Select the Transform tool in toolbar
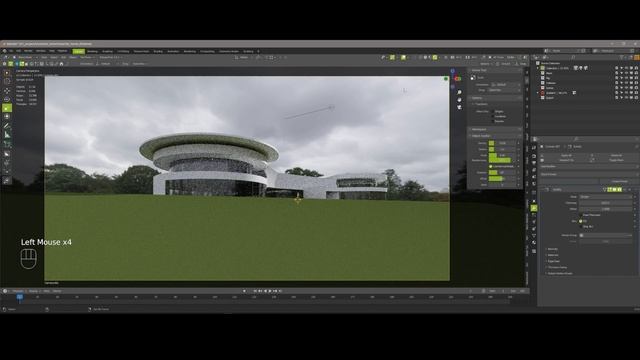The height and width of the screenshot is (360, 640). tap(7, 116)
